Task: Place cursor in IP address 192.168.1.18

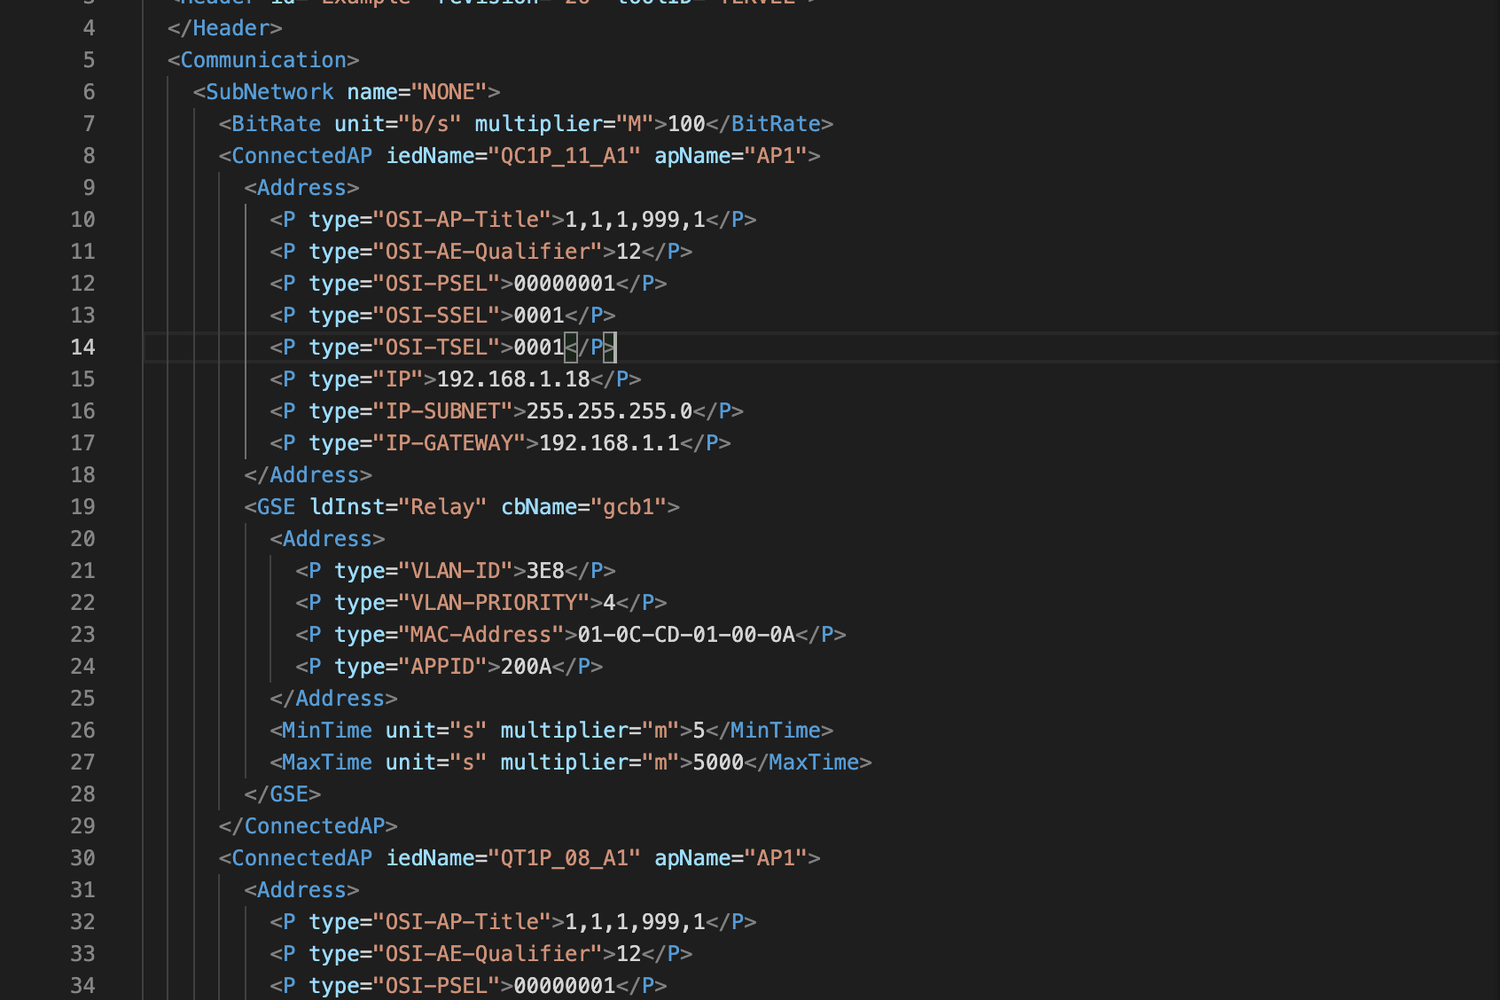Action: tap(513, 379)
